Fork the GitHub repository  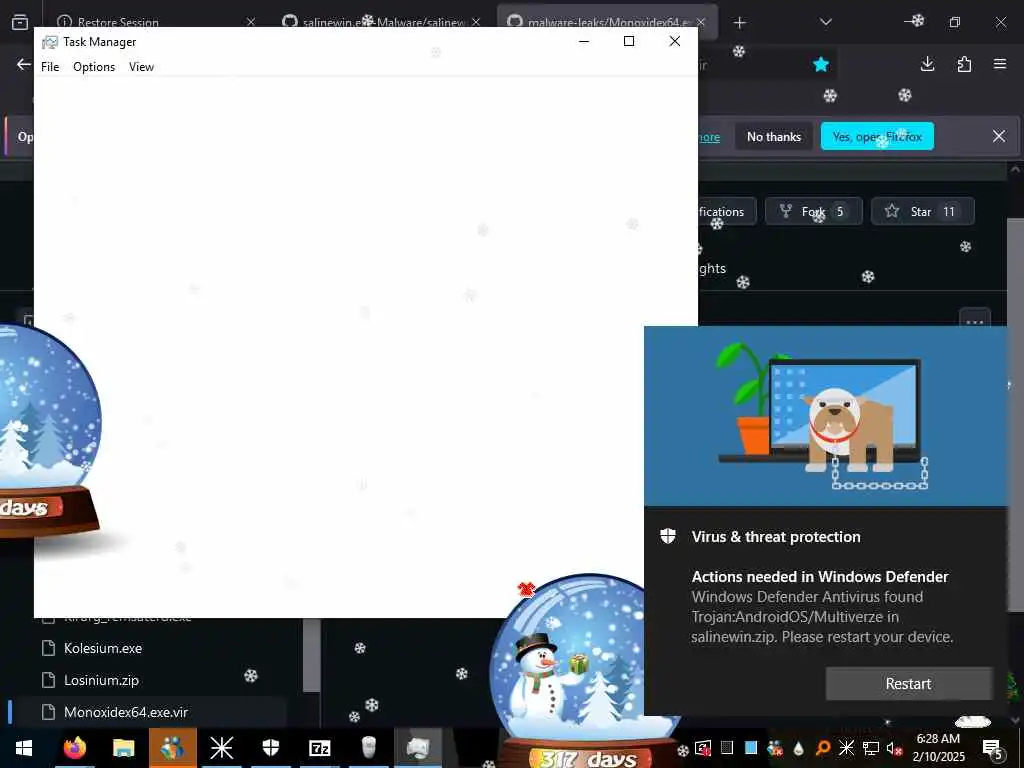814,212
